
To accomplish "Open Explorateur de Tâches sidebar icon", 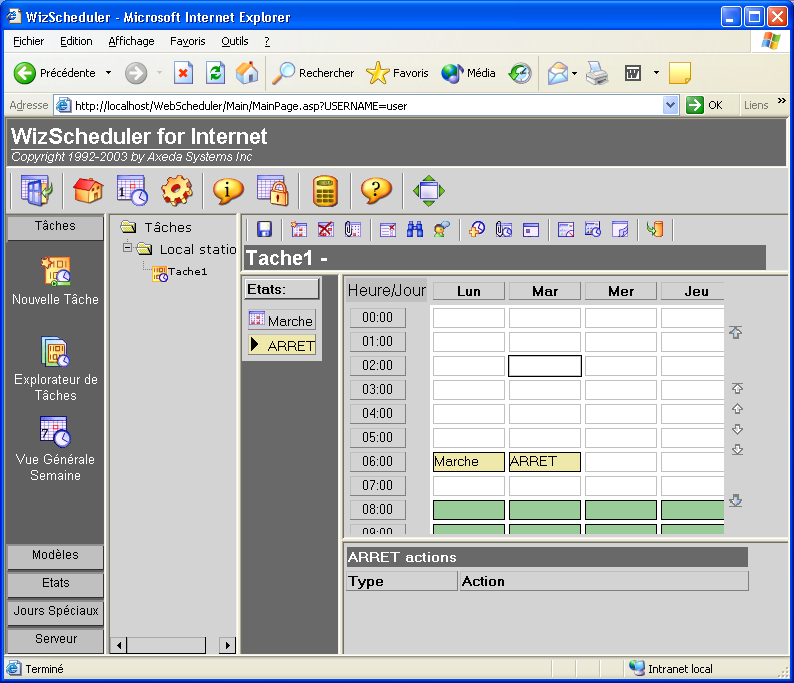I will [56, 351].
